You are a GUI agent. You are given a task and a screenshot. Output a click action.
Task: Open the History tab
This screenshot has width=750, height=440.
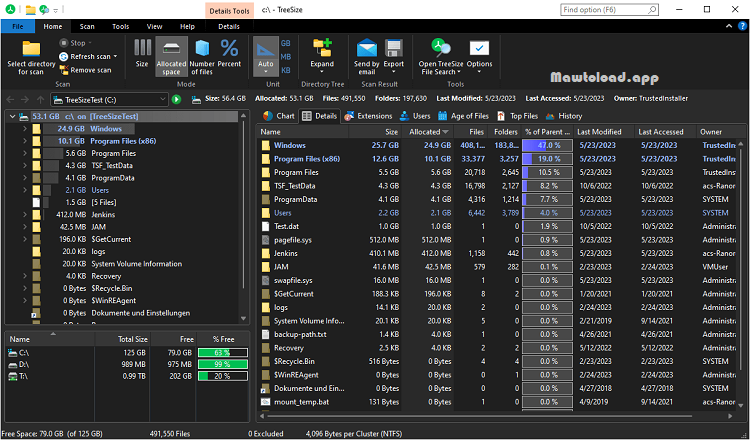click(564, 116)
